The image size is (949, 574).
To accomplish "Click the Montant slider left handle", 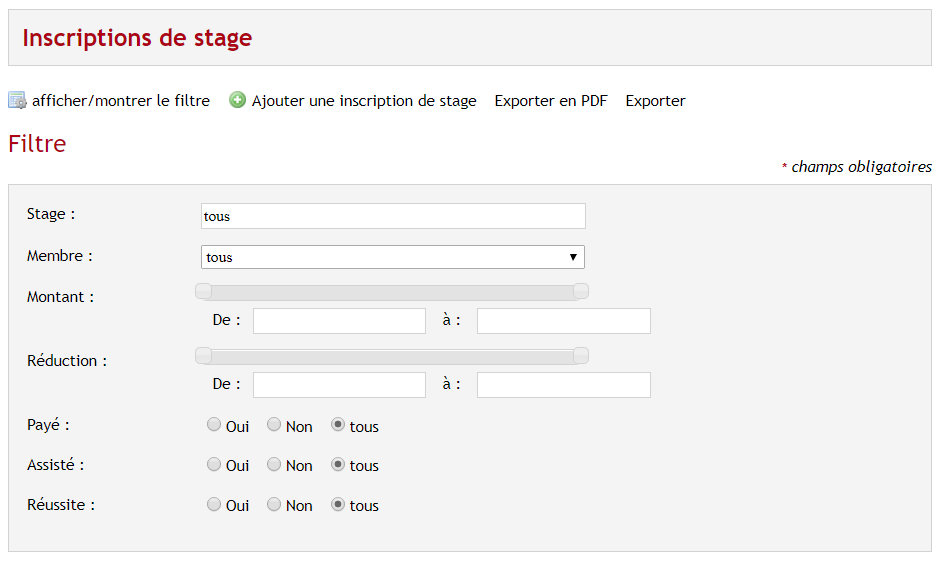I will pos(203,291).
